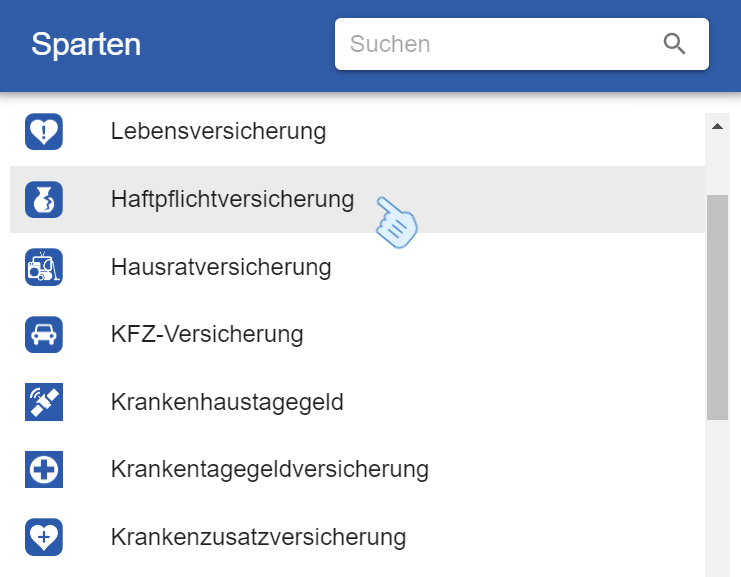Click the Lebensversicherung heart icon
Screen dimensions: 741x577
pyautogui.click(x=44, y=131)
